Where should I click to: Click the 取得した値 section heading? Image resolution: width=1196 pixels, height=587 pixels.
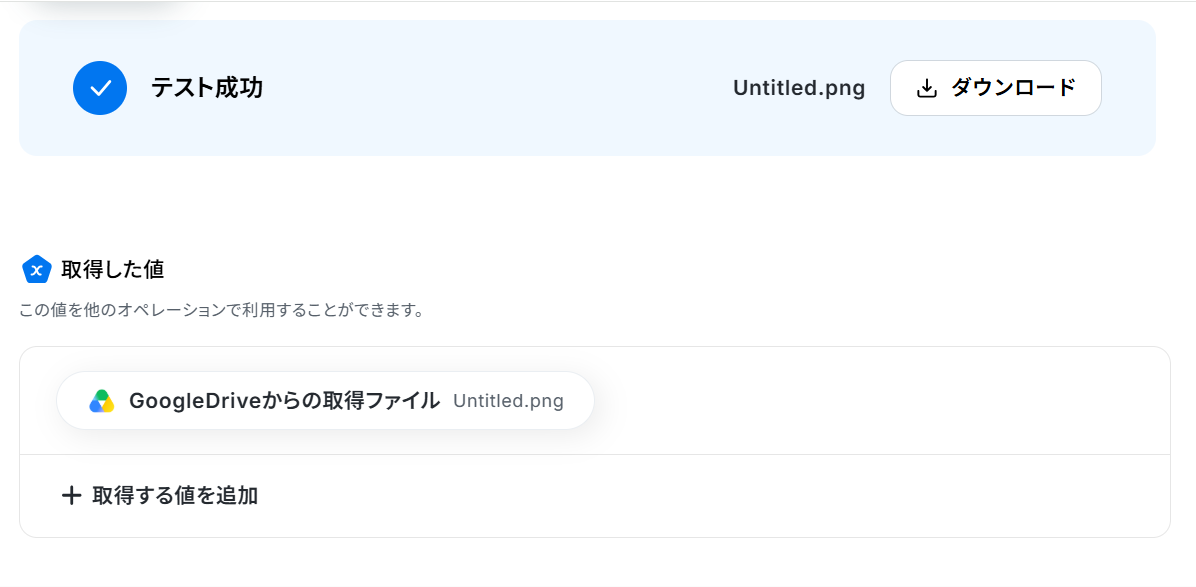click(x=113, y=269)
